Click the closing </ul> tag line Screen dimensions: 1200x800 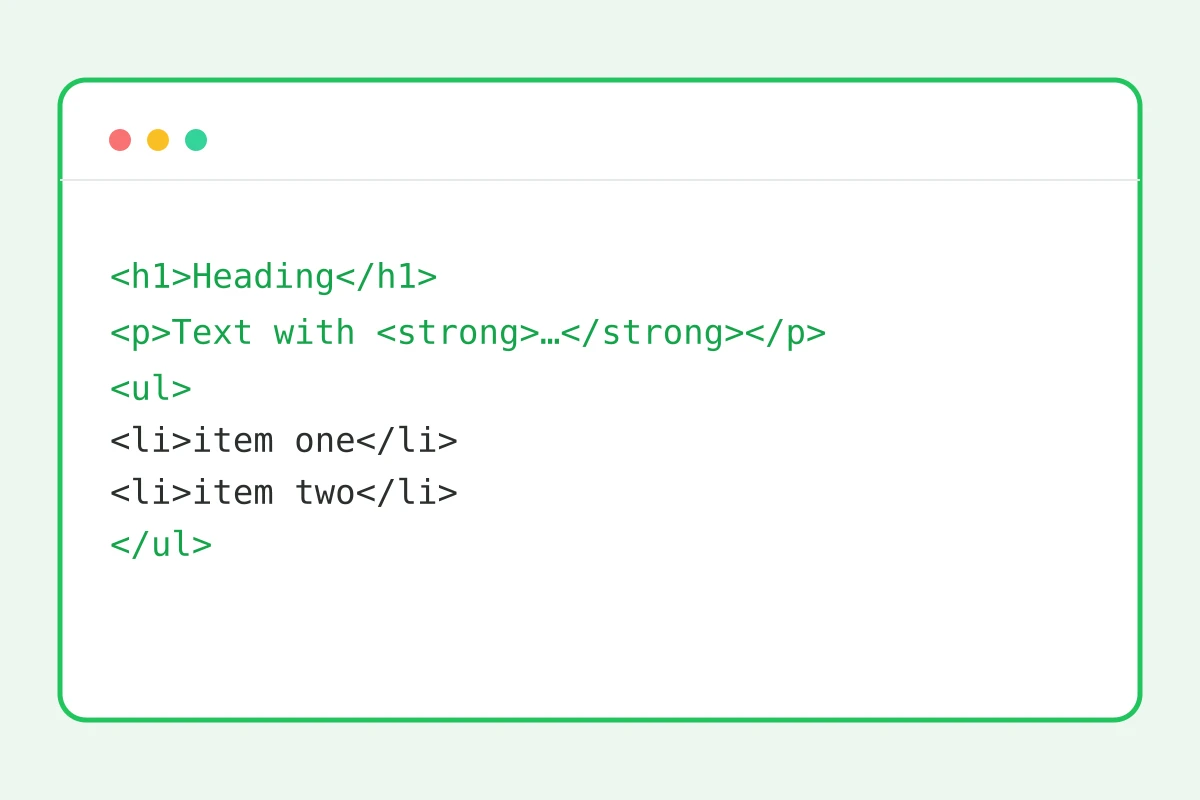coord(161,545)
